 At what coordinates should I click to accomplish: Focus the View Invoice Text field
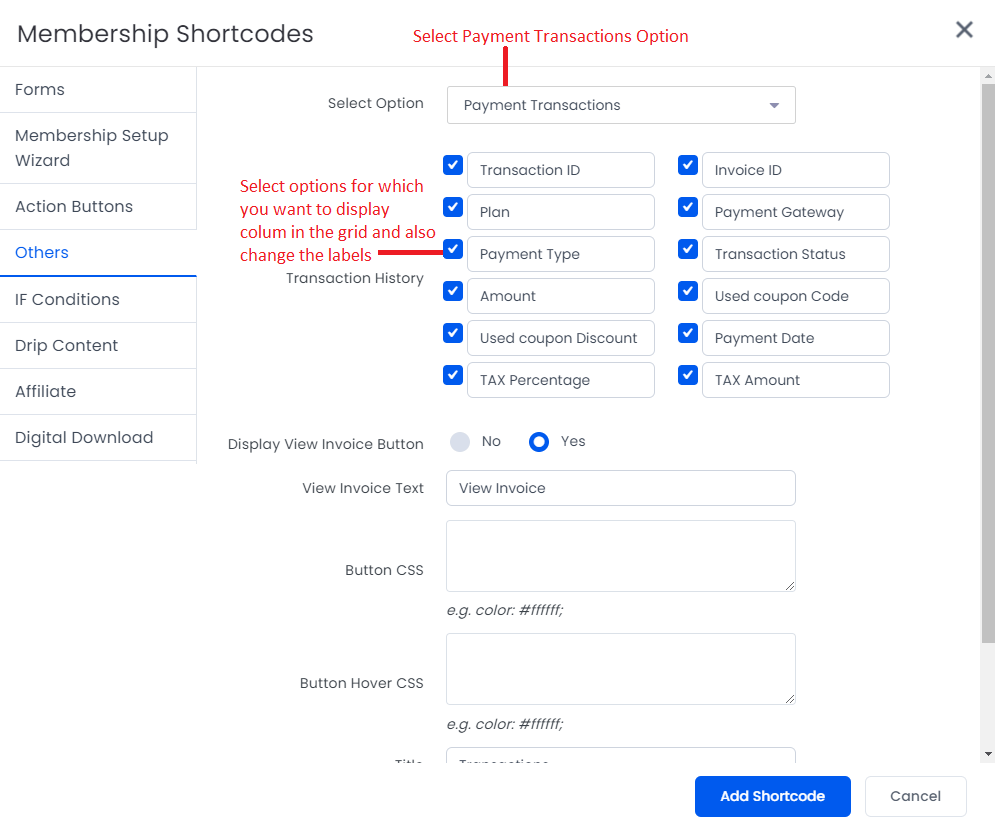click(x=621, y=488)
